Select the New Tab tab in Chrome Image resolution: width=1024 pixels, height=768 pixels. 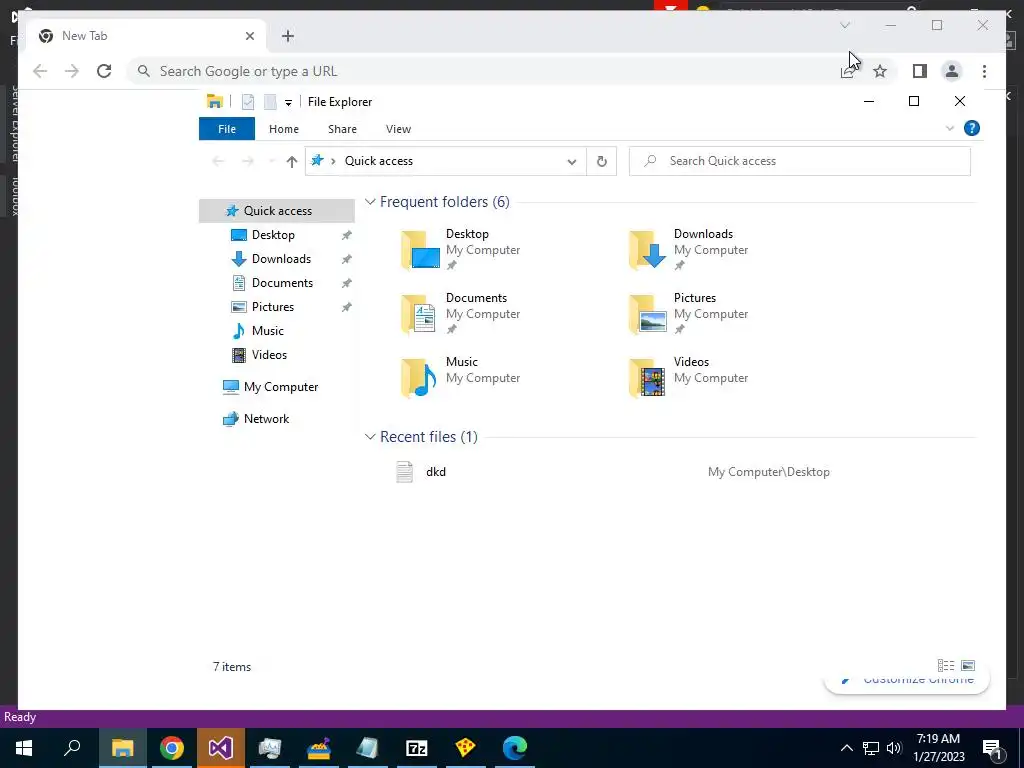coord(144,36)
